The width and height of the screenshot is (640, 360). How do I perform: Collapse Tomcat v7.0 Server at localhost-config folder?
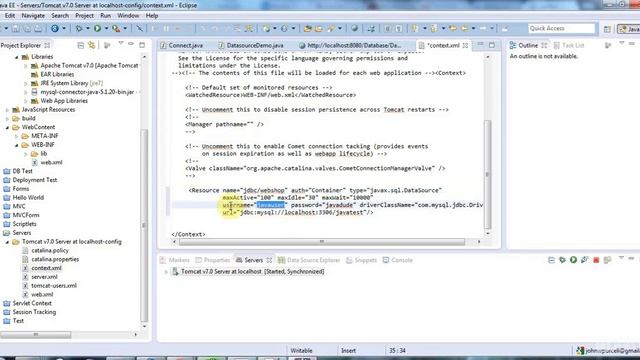point(7,242)
